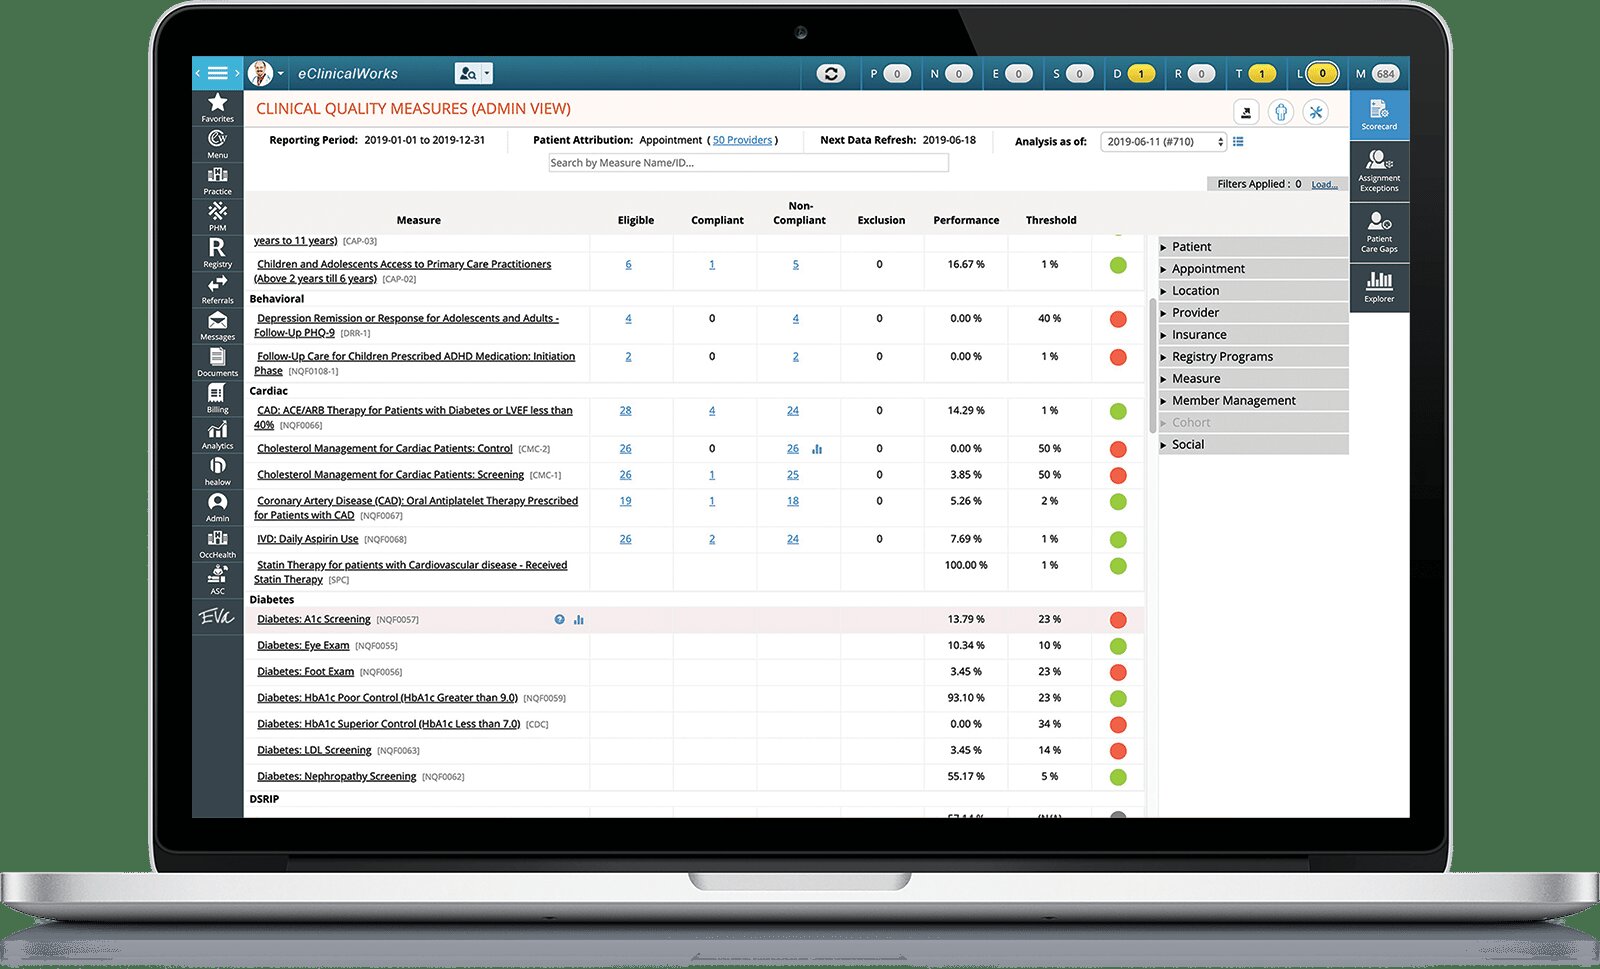Expand the Insurance filter section
Image resolution: width=1600 pixels, height=969 pixels.
coord(1198,335)
